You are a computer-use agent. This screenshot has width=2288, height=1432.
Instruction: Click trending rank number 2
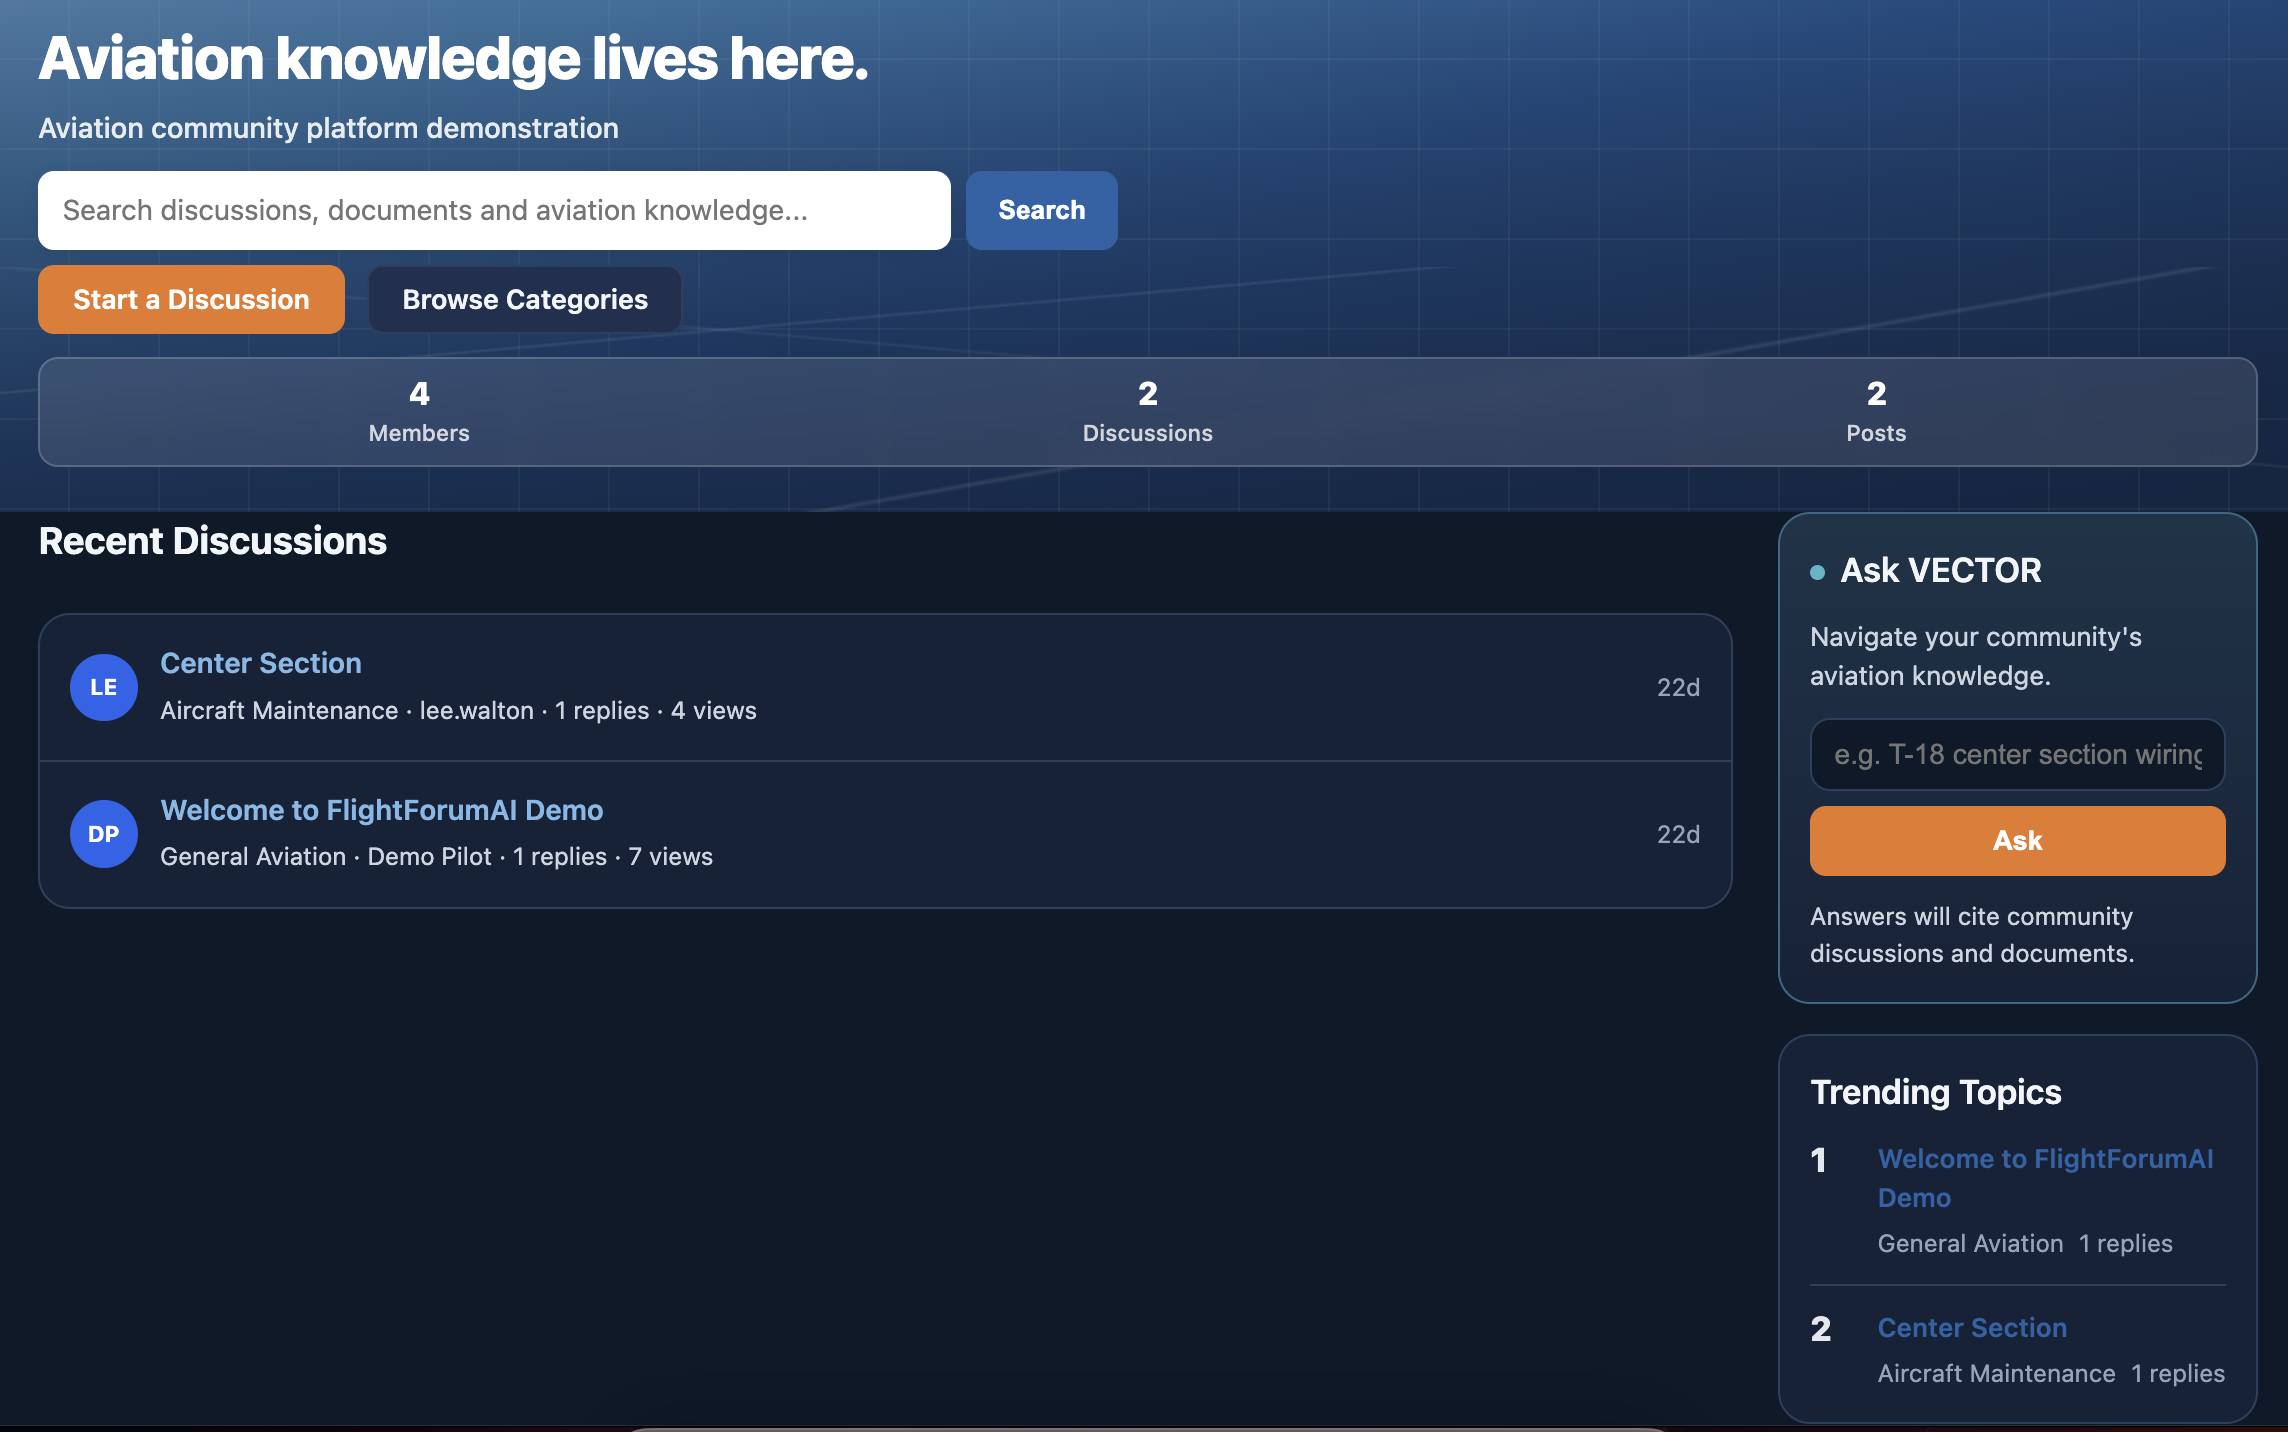coord(1821,1330)
